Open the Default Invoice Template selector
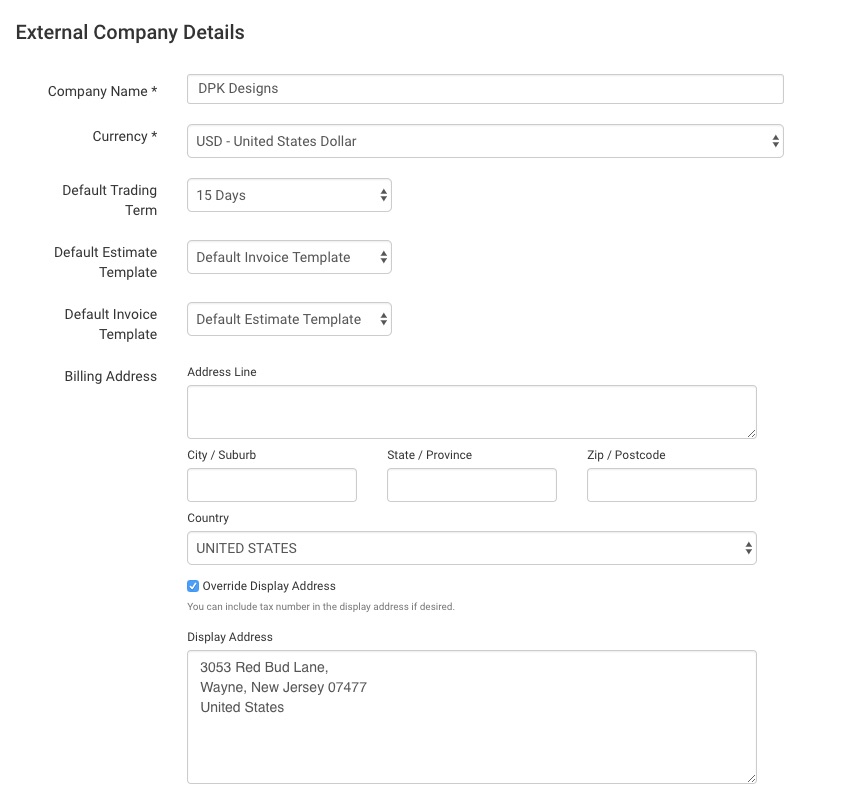Screen dimensions: 868x795 click(x=289, y=319)
